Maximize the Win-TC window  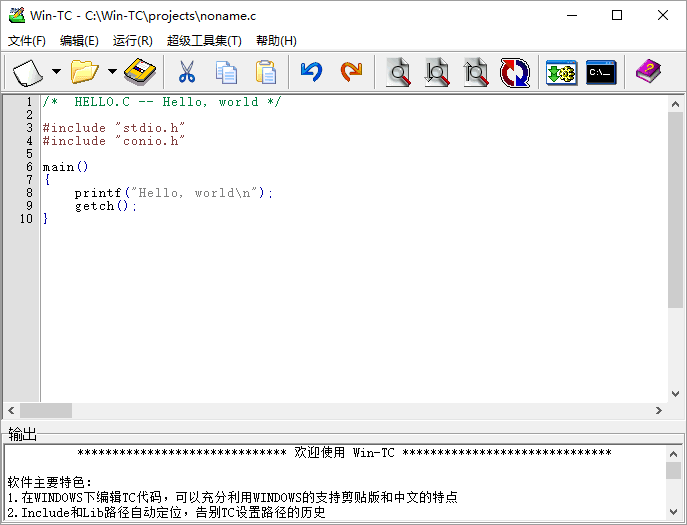click(617, 15)
